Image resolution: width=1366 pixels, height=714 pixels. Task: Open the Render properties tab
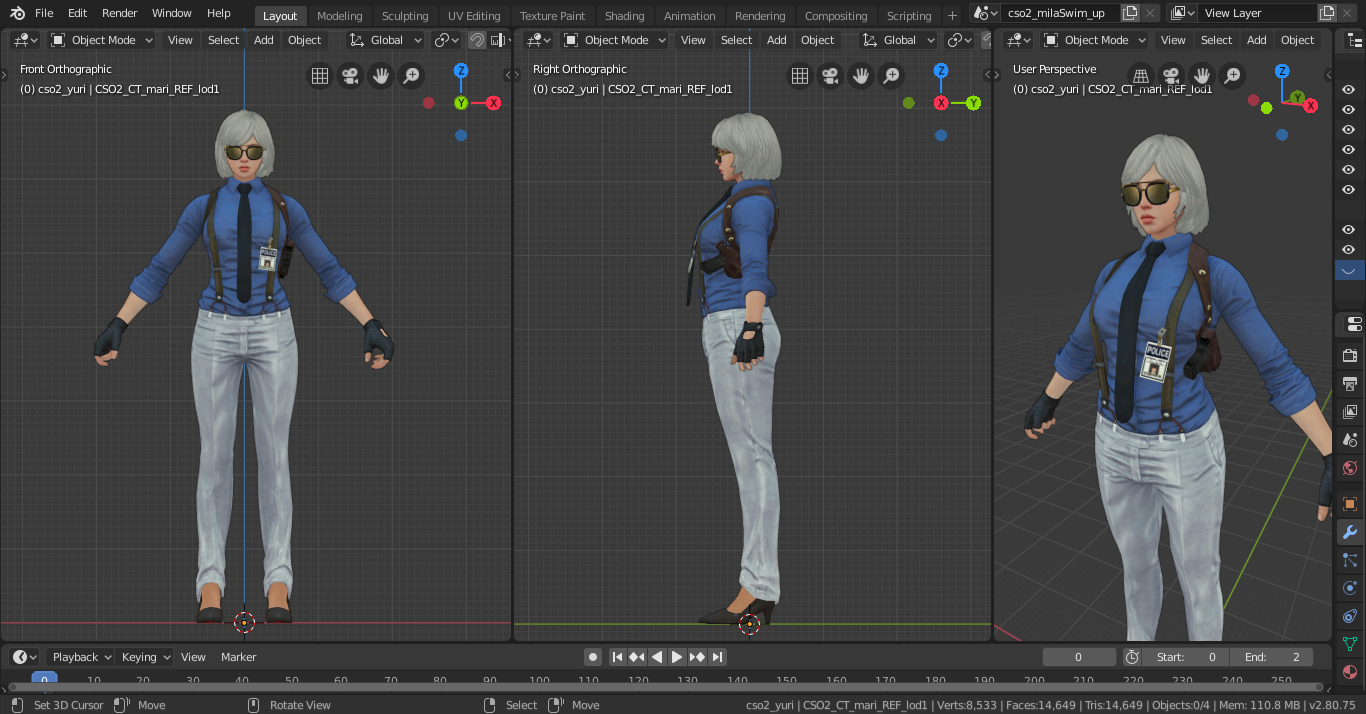tap(1349, 355)
